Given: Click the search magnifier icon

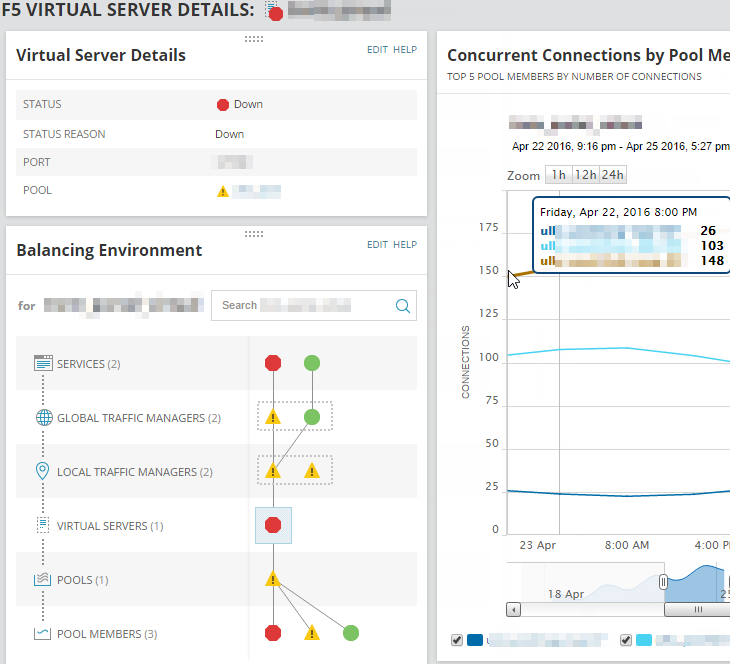Looking at the screenshot, I should coord(403,306).
